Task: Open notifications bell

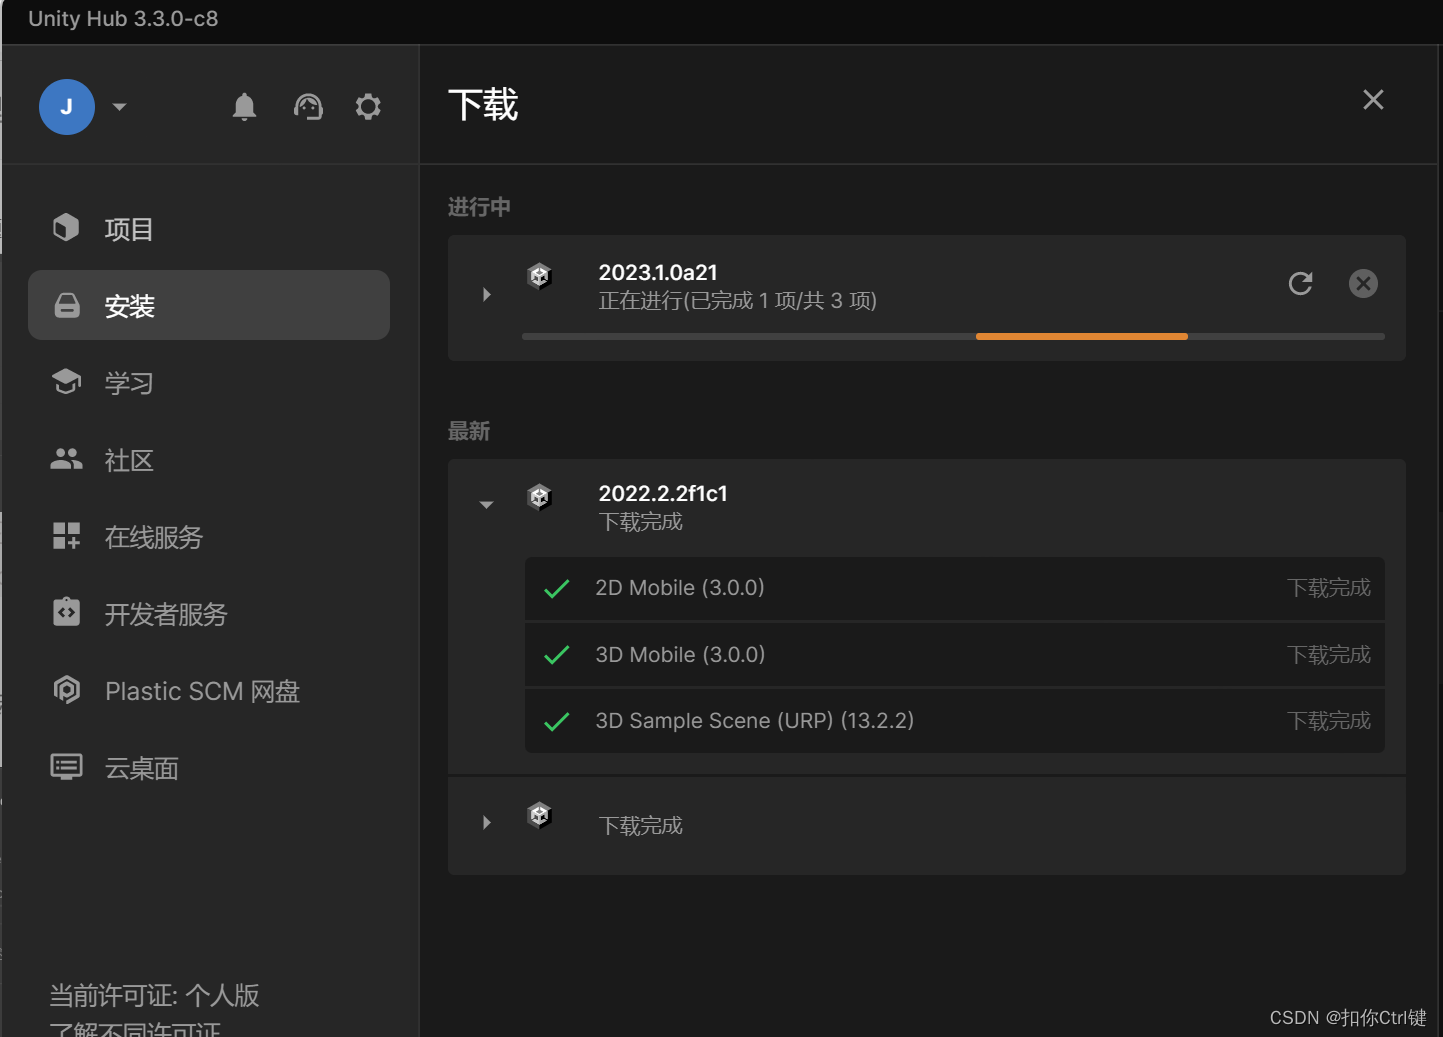Action: (244, 107)
